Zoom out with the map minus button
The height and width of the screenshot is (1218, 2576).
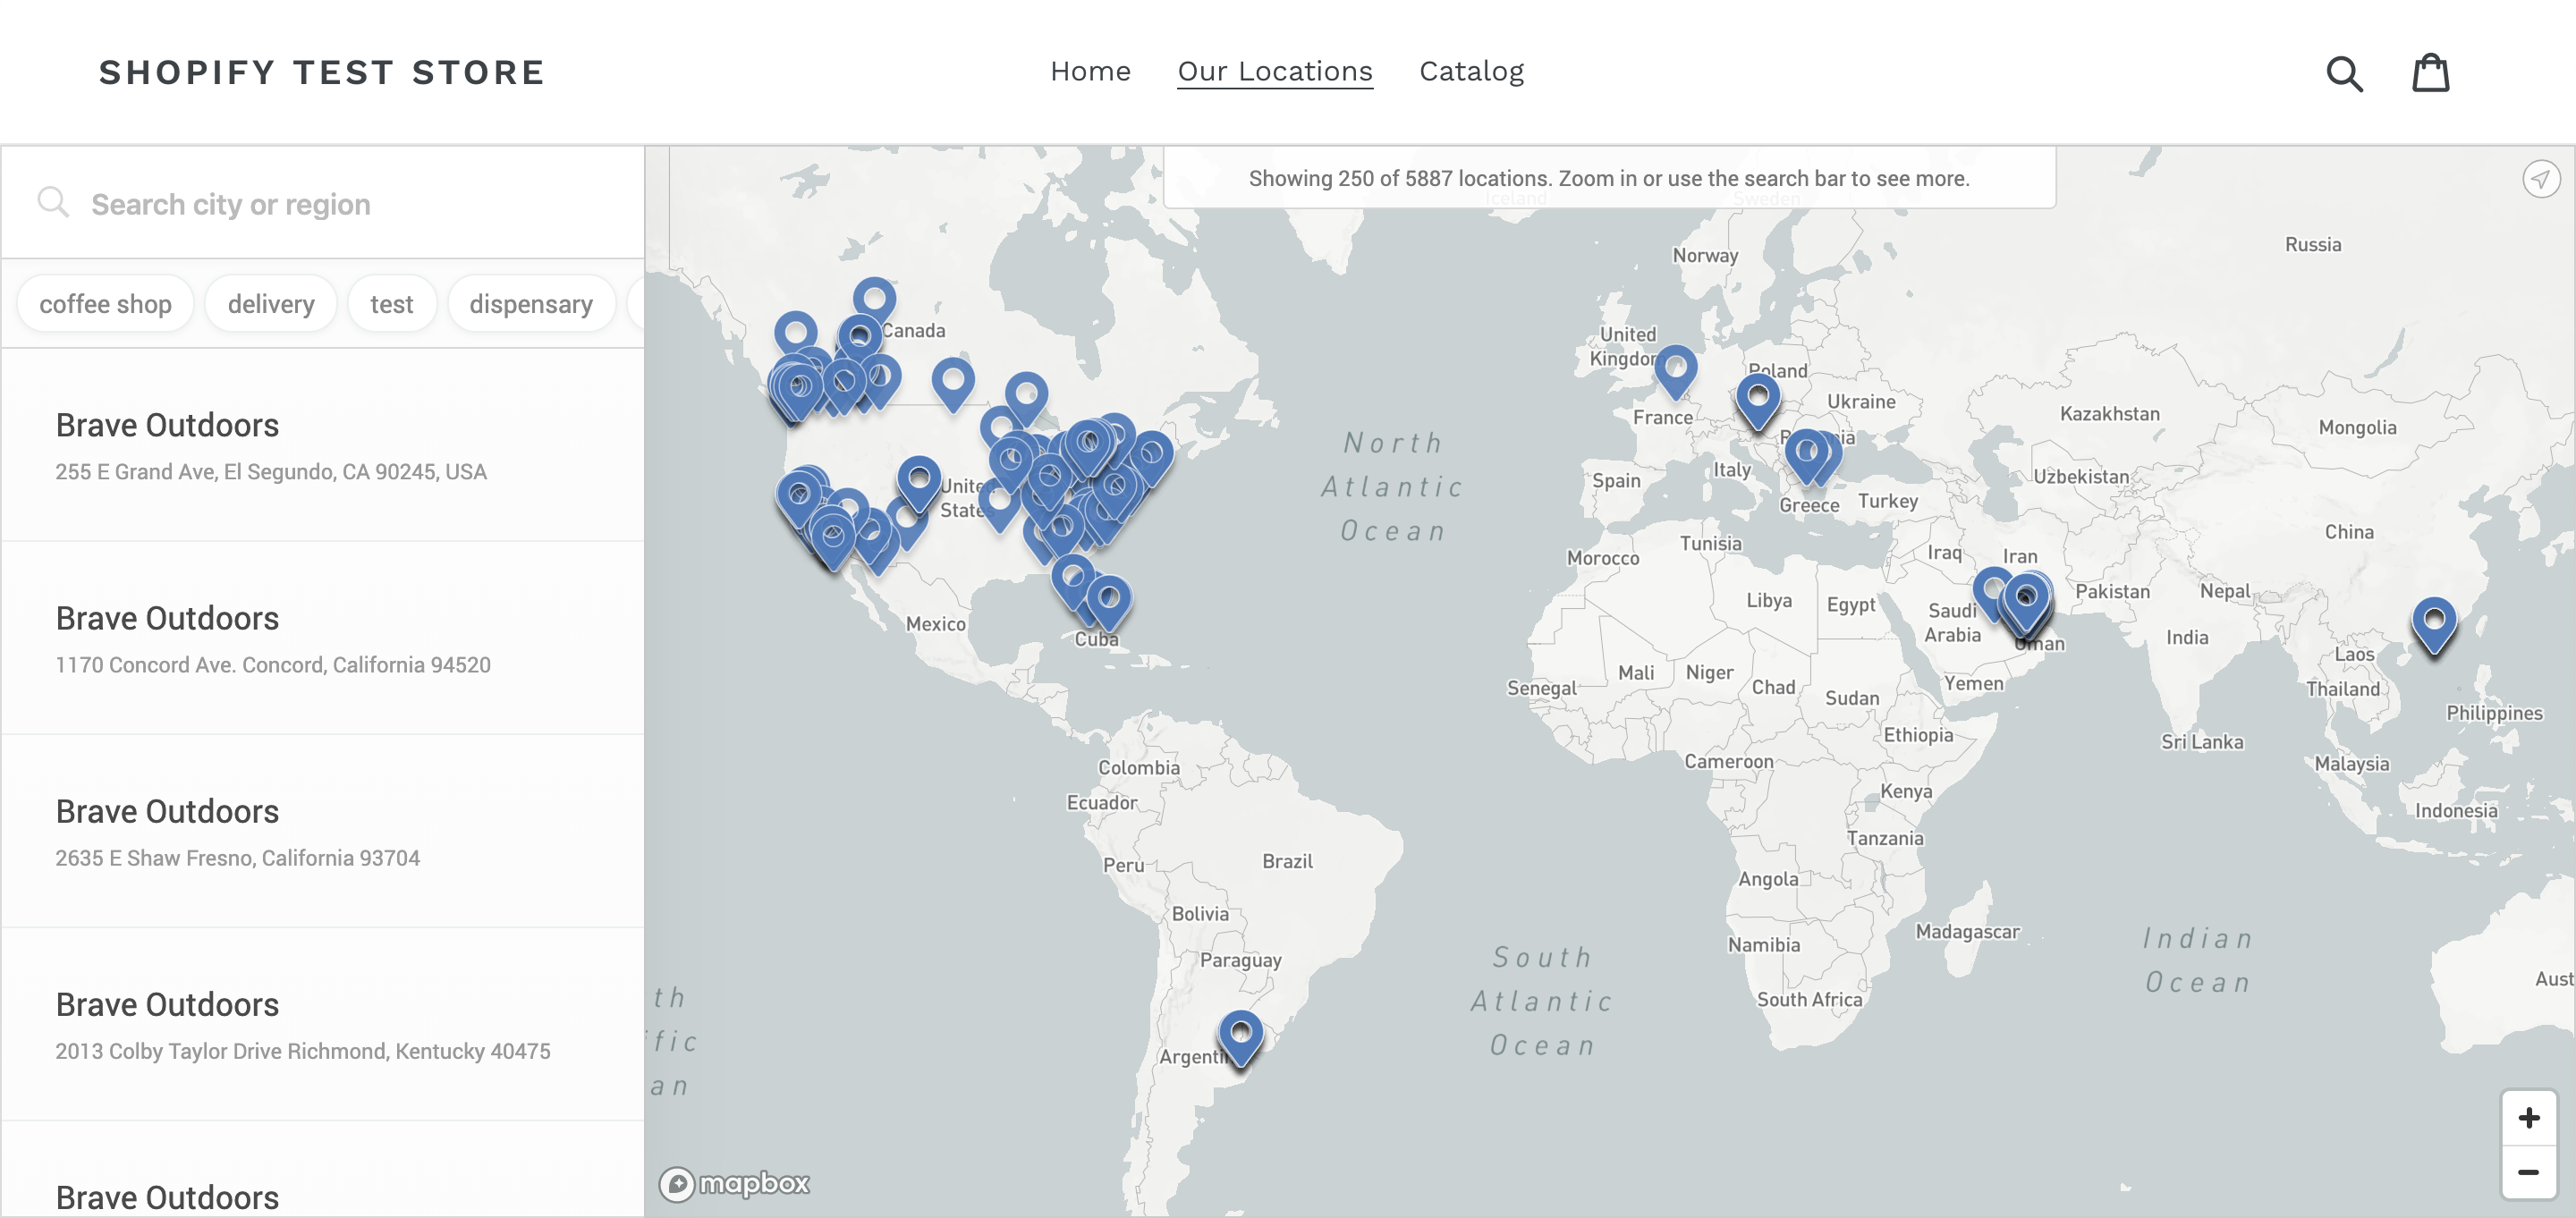2528,1171
